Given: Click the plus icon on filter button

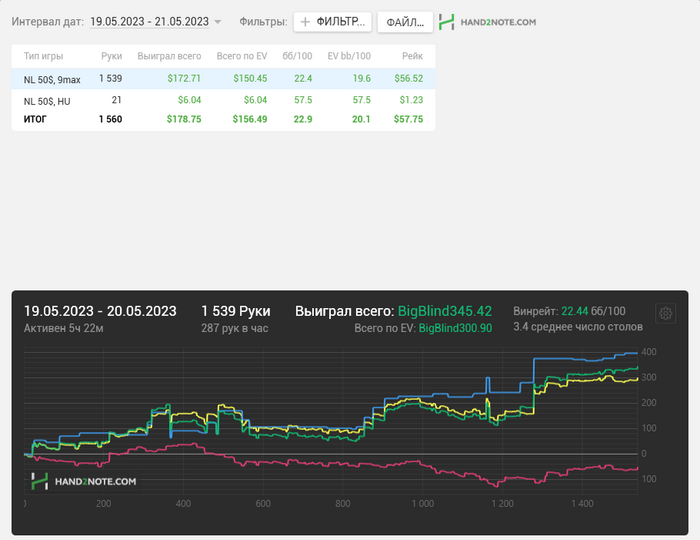Looking at the screenshot, I should coord(305,21).
